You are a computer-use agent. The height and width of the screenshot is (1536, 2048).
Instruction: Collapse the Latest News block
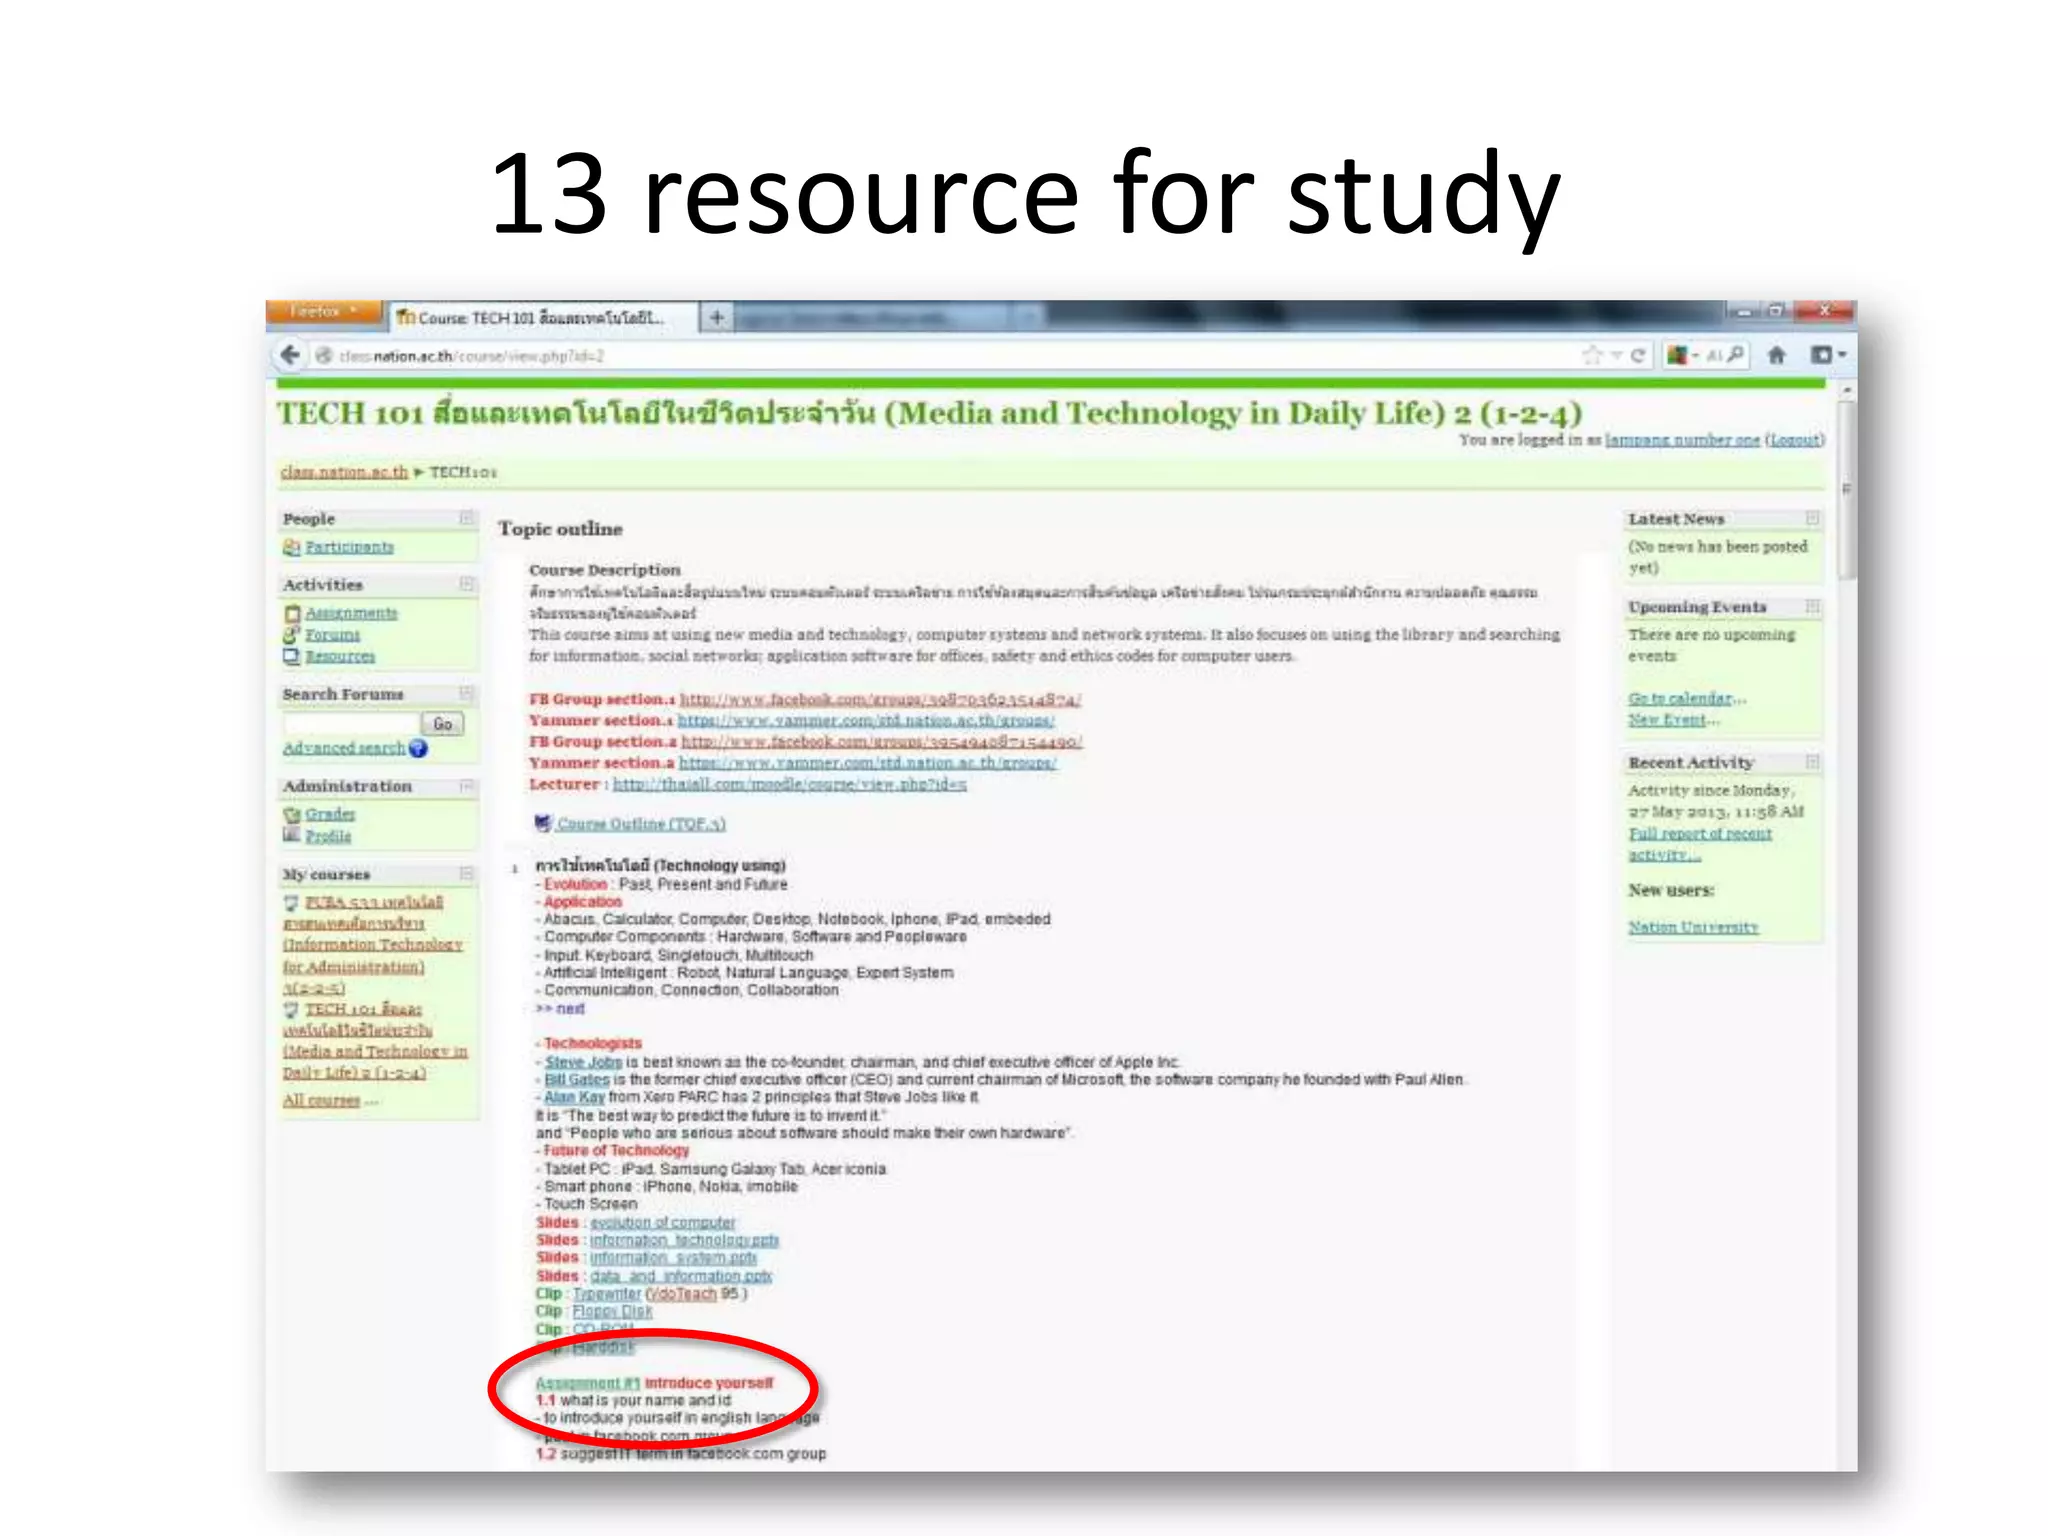pyautogui.click(x=1812, y=518)
